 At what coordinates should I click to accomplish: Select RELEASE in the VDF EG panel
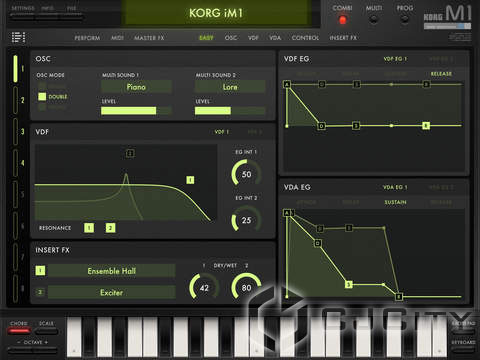[441, 74]
